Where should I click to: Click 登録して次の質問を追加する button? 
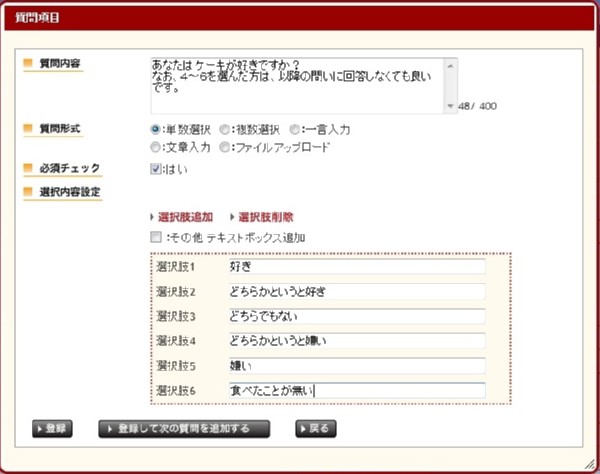[186, 429]
